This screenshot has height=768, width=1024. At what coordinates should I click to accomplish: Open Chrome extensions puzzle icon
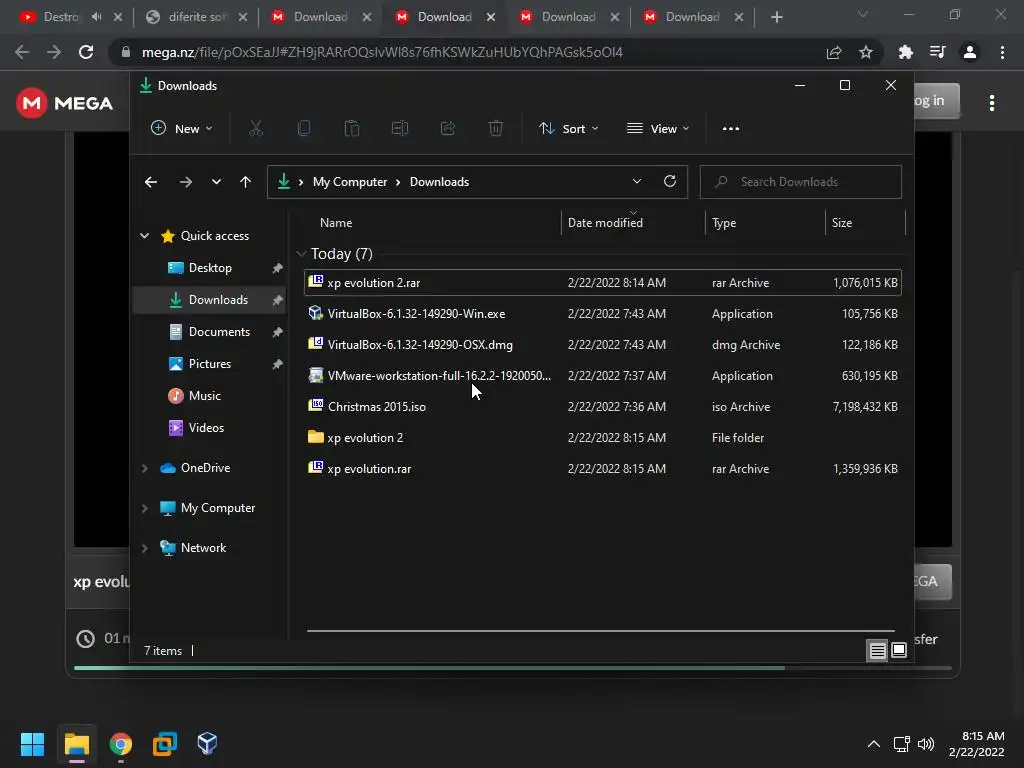coord(905,52)
